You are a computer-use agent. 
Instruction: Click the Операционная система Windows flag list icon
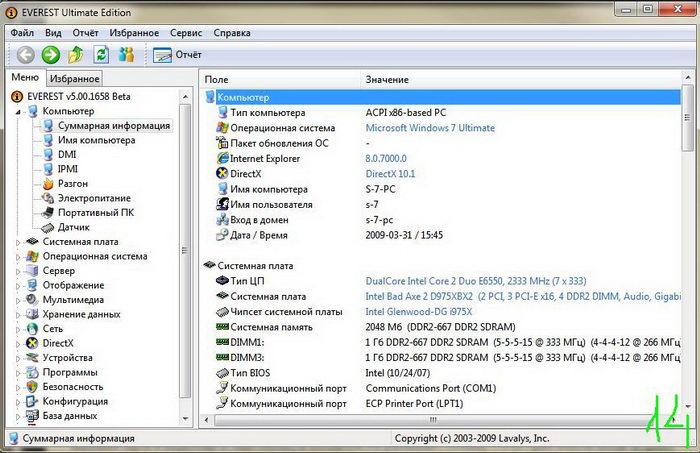click(222, 128)
